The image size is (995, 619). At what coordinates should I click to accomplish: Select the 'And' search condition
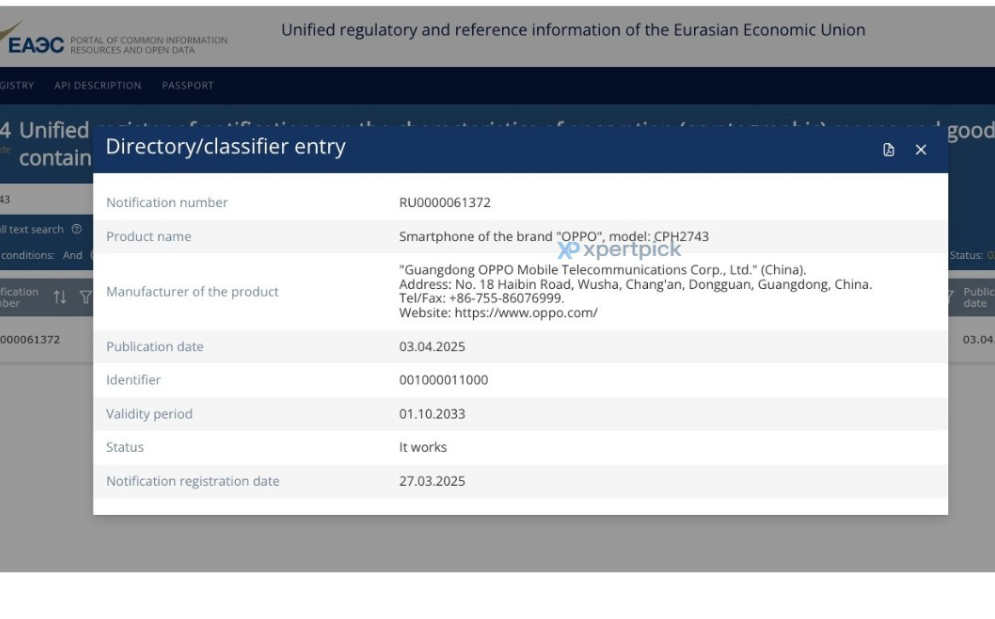tap(73, 255)
